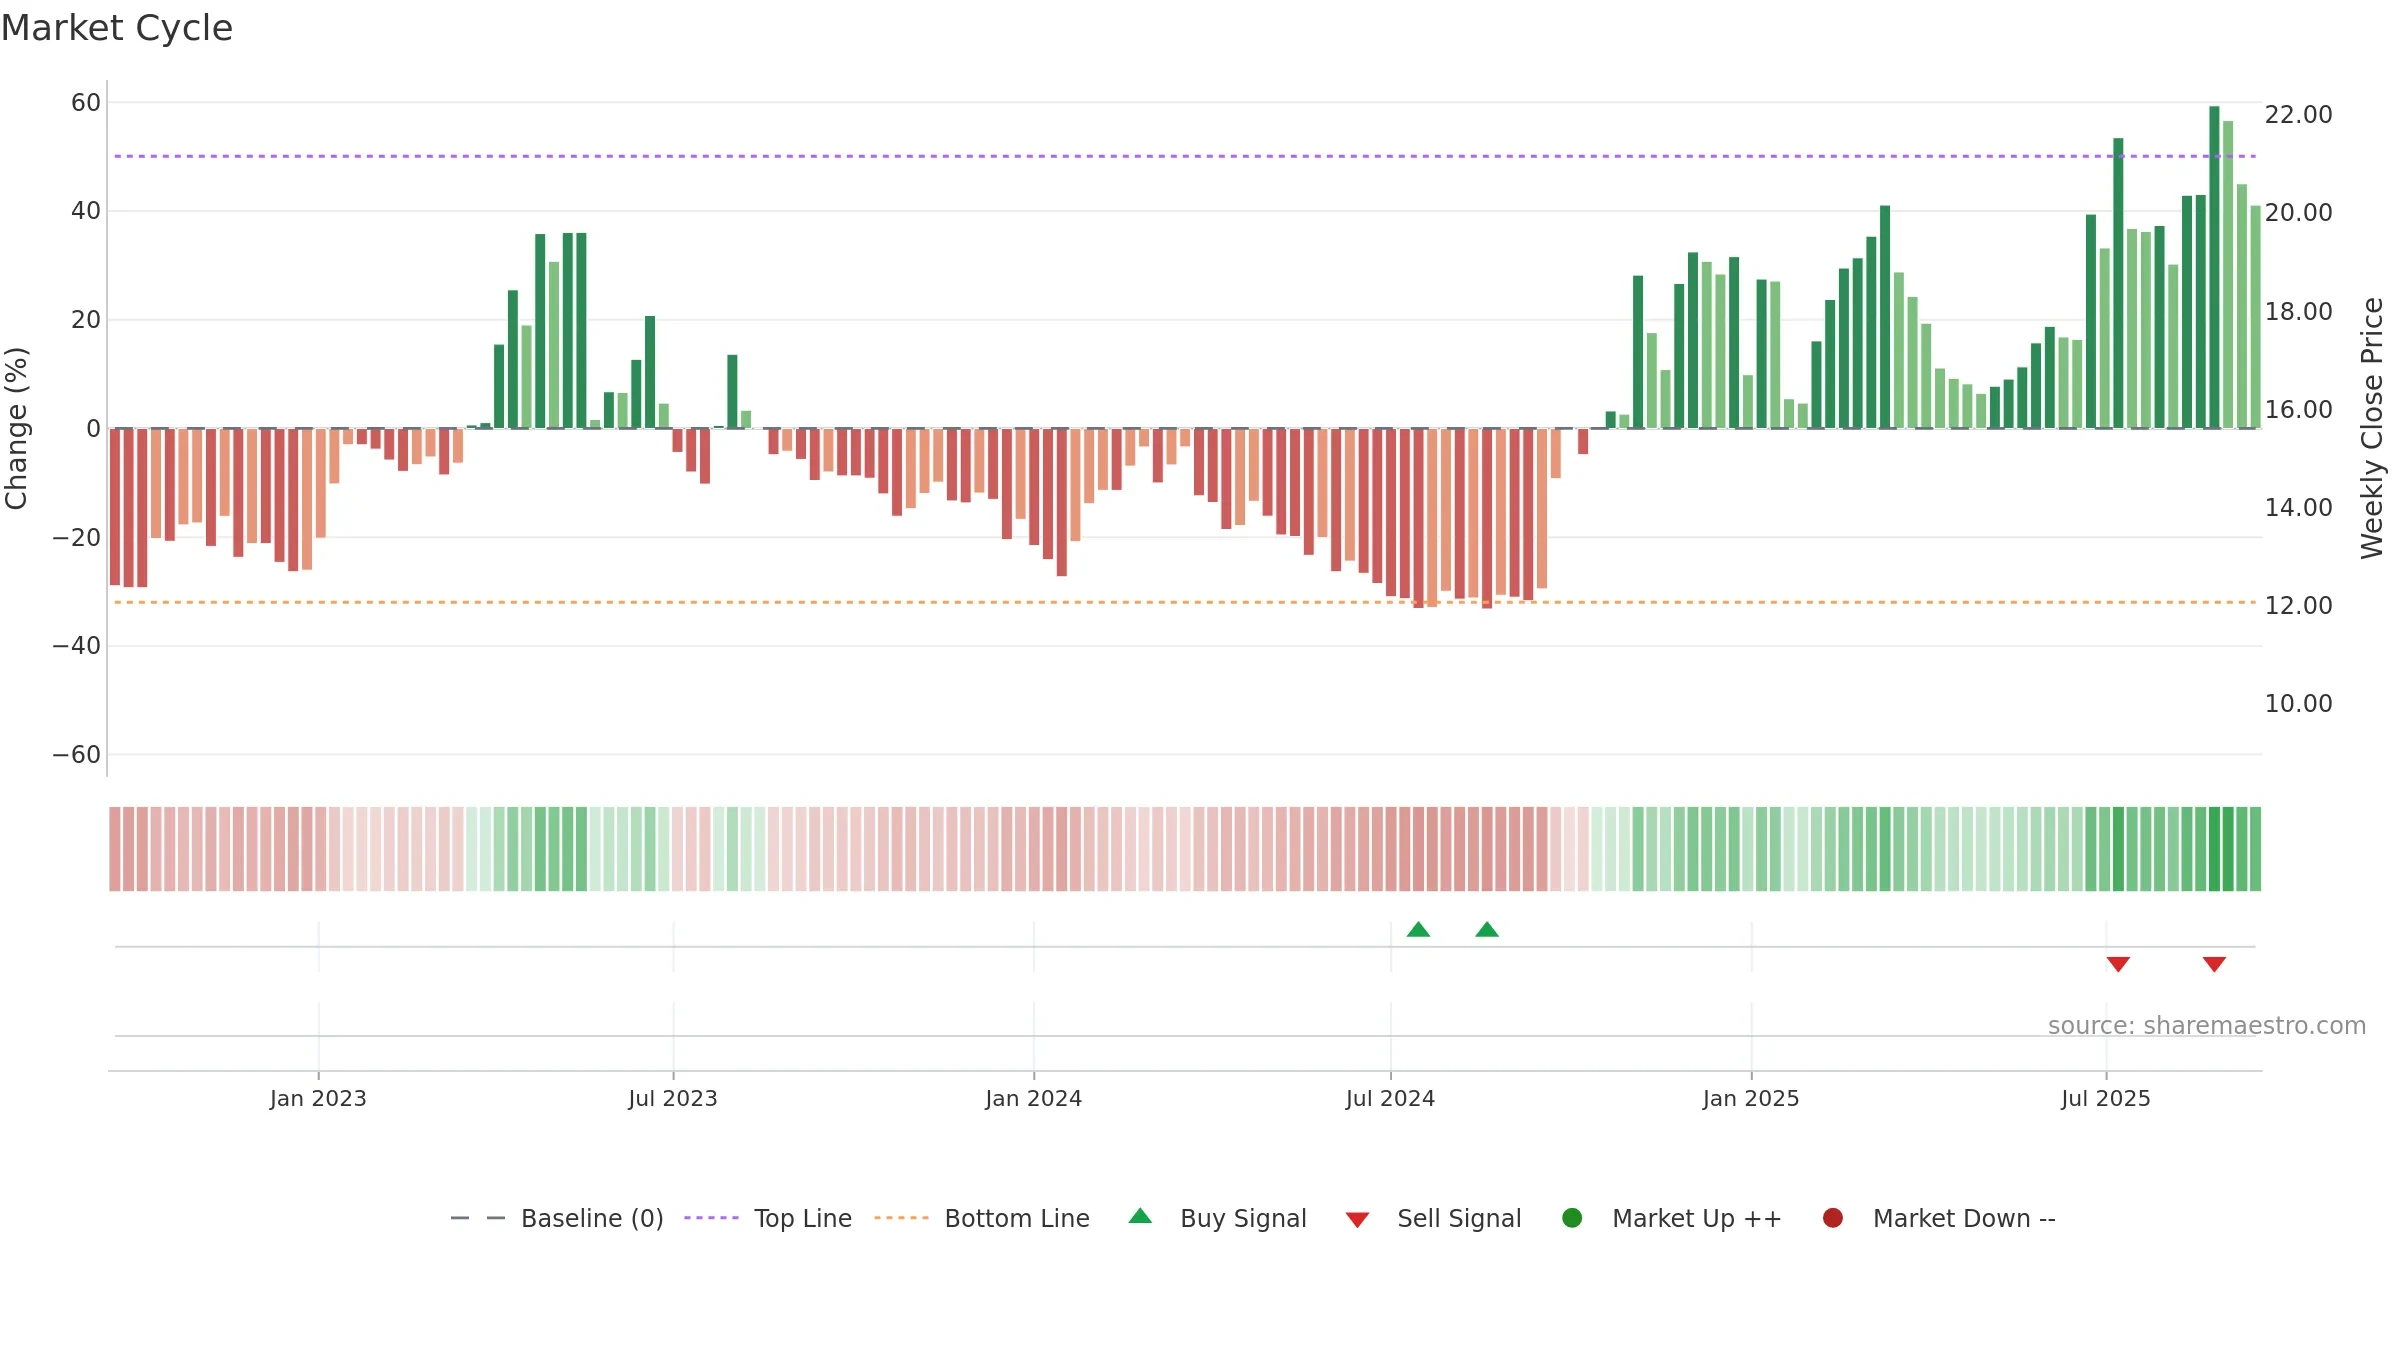Click the last sell signal marker at far right
The height and width of the screenshot is (1350, 2400).
[x=2214, y=964]
